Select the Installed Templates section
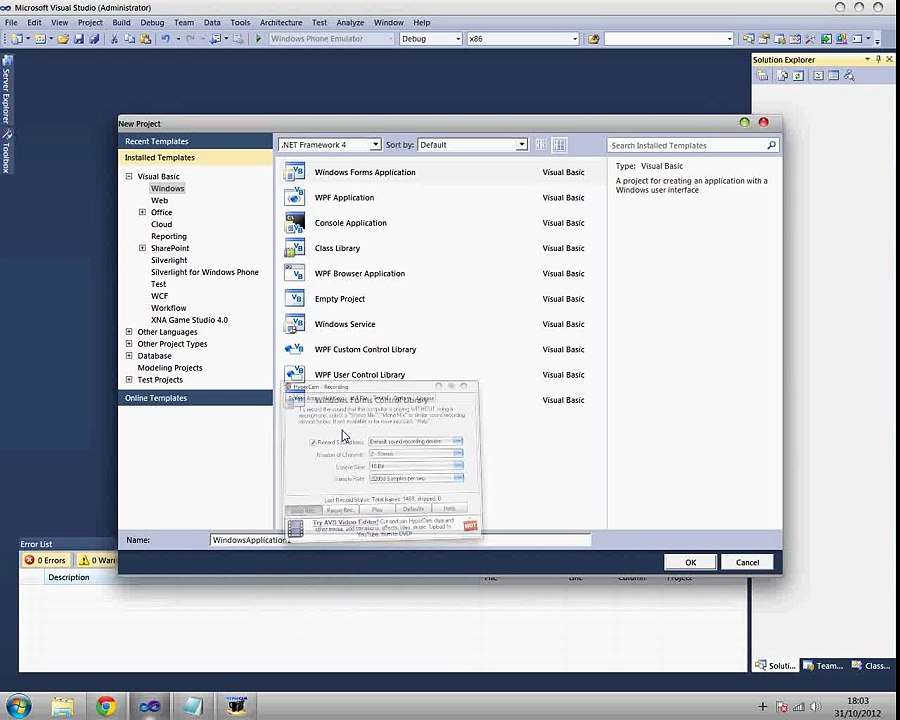The height and width of the screenshot is (720, 900). 195,157
